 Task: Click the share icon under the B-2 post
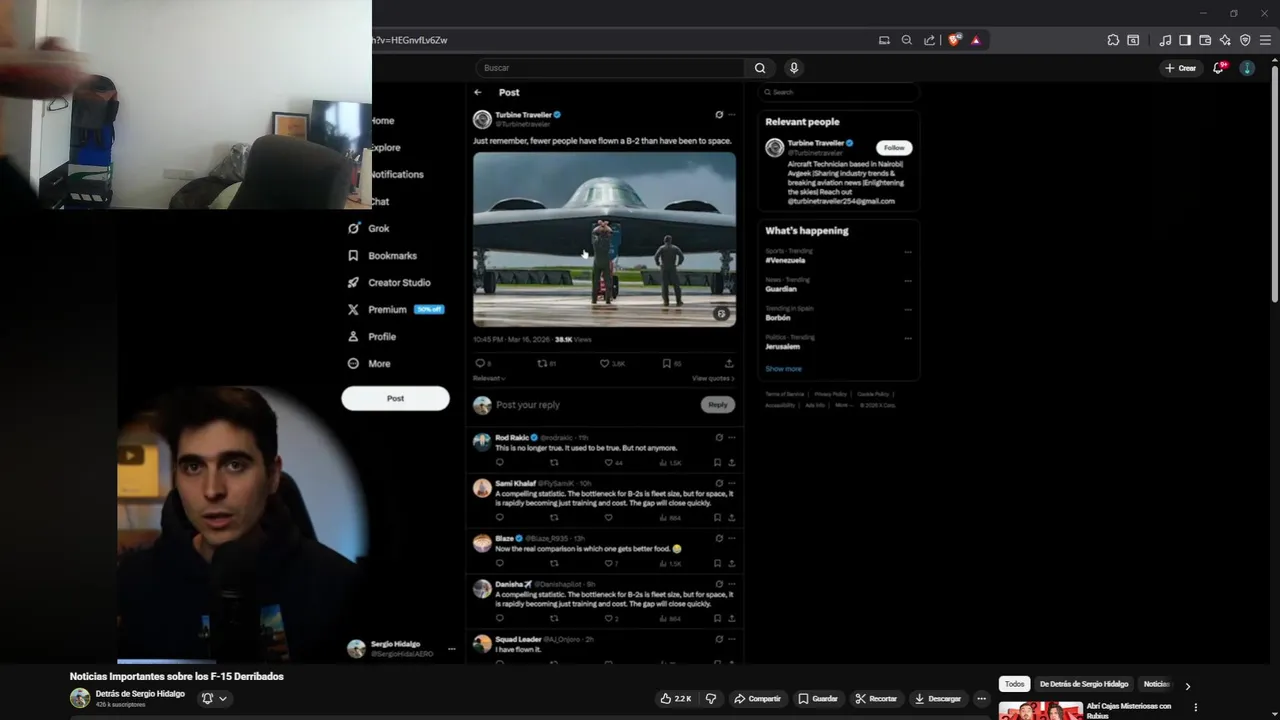click(729, 363)
